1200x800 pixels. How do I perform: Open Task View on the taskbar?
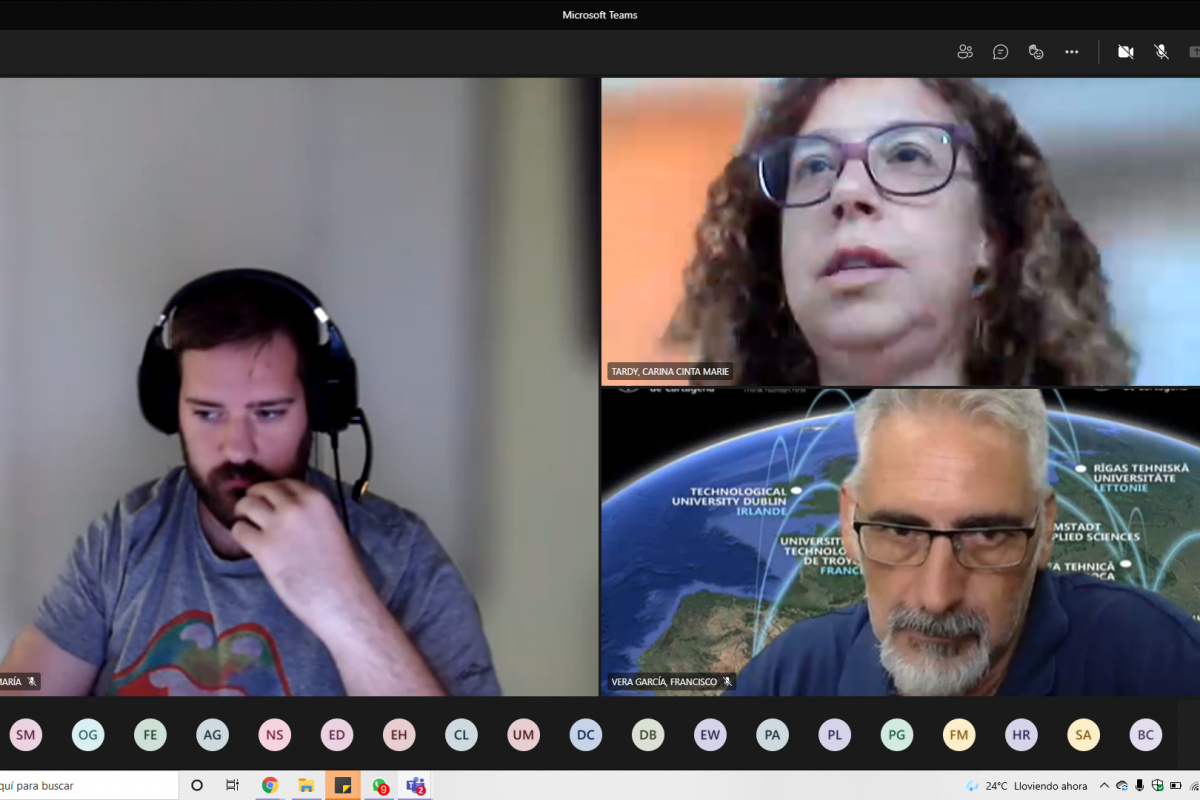[232, 785]
